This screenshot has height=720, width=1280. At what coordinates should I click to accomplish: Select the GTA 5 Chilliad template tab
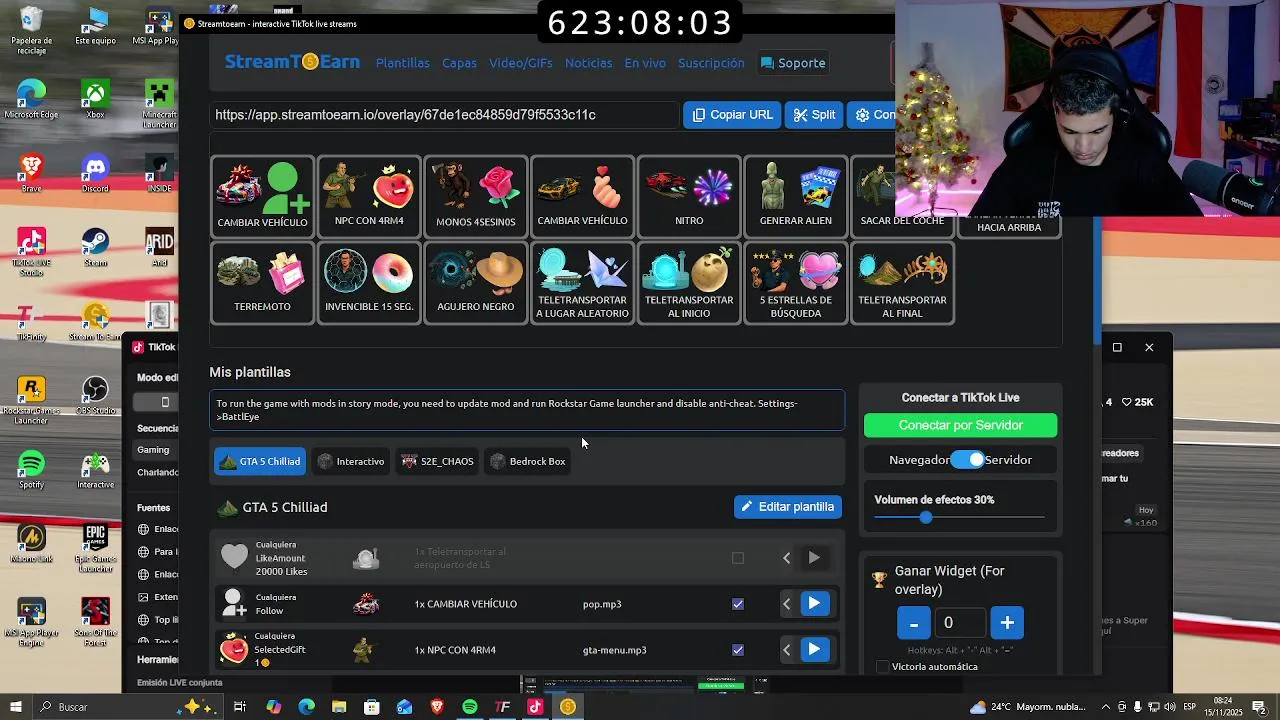(x=260, y=461)
